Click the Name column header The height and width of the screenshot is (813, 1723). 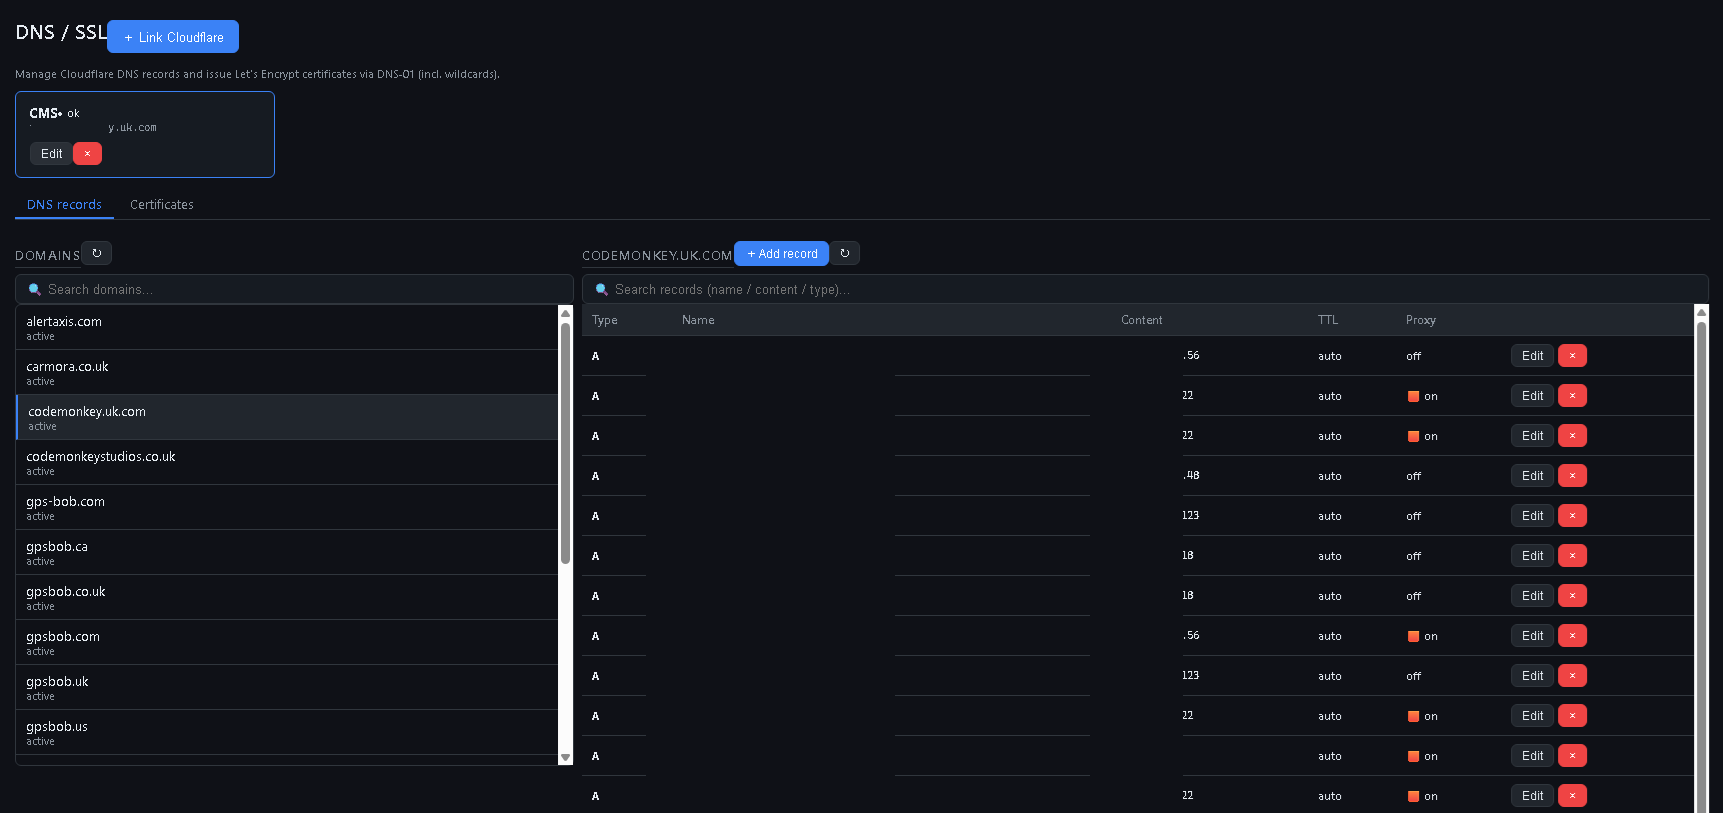click(698, 320)
